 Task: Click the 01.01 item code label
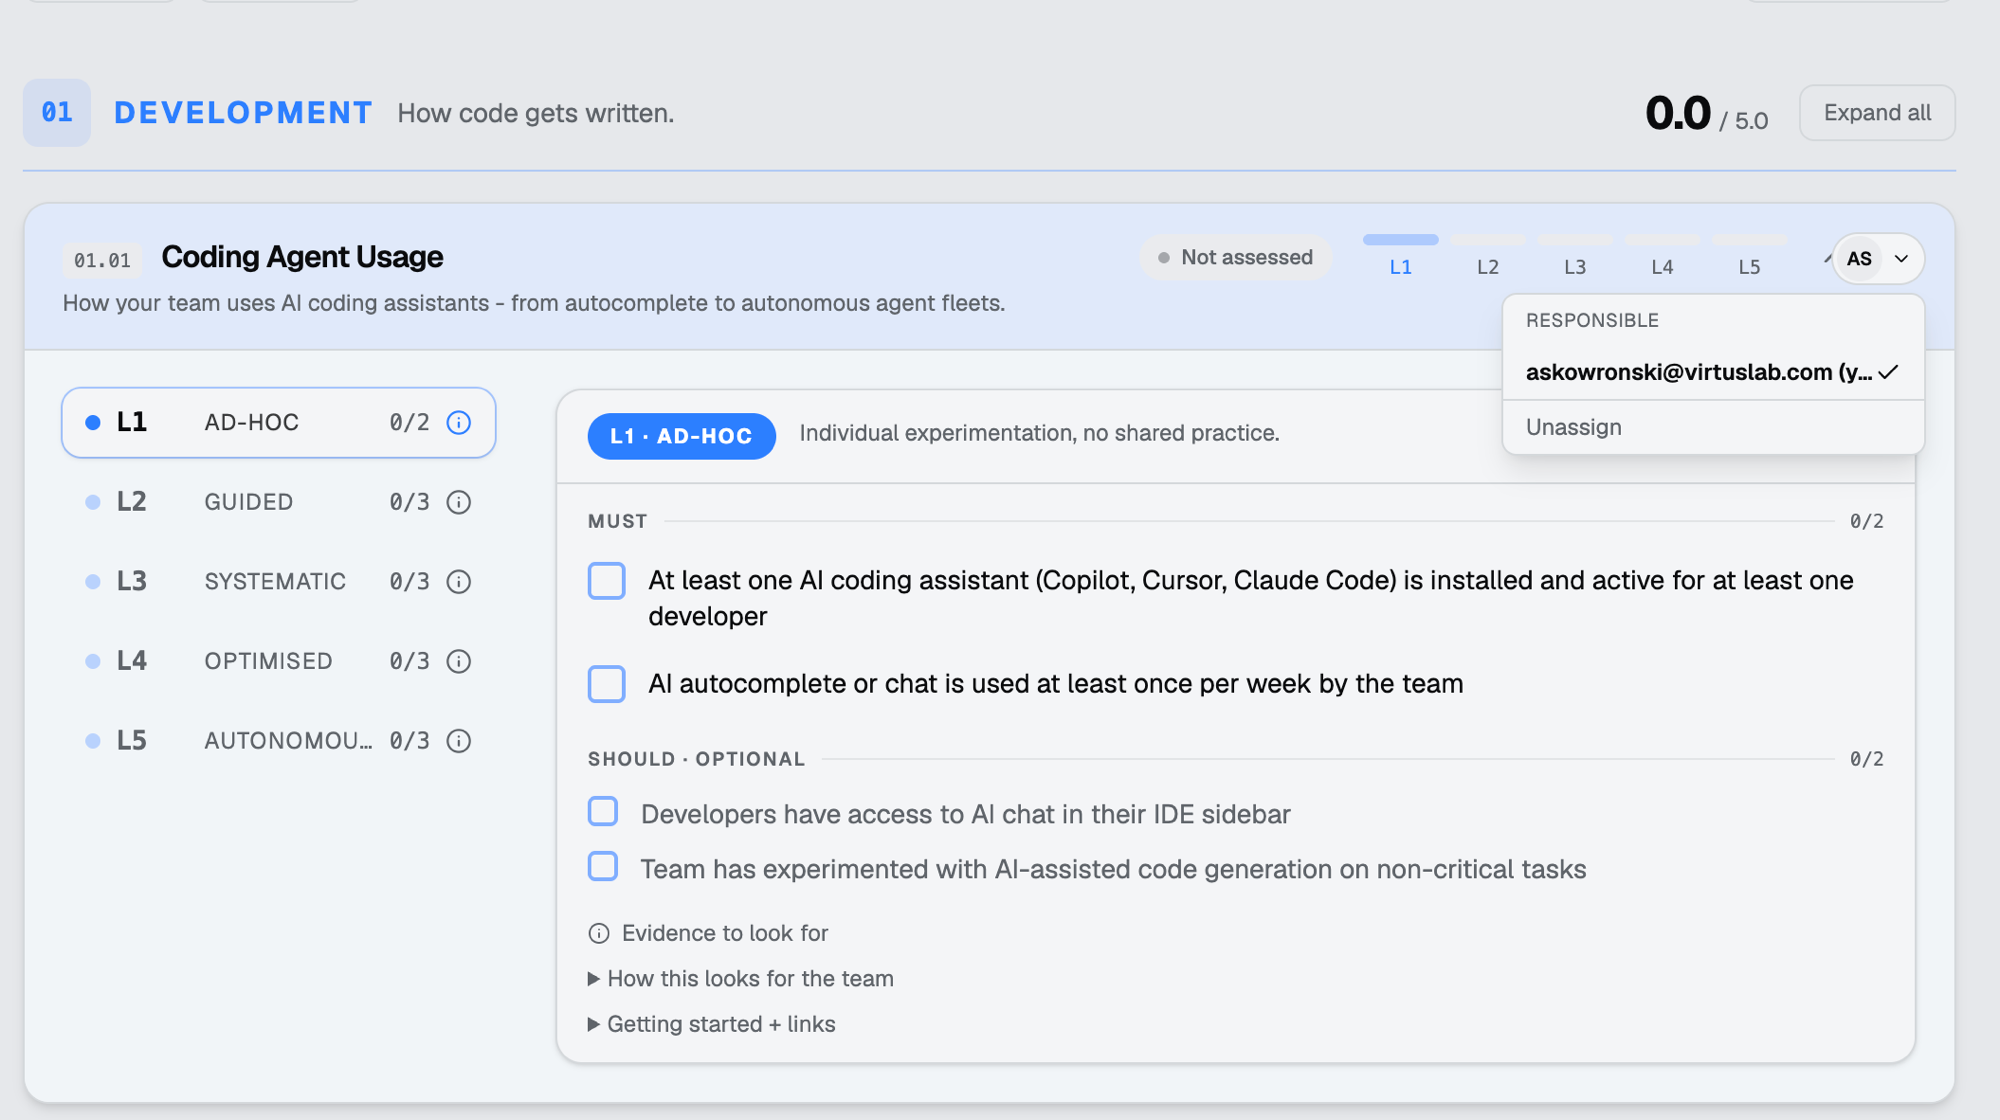(x=102, y=260)
